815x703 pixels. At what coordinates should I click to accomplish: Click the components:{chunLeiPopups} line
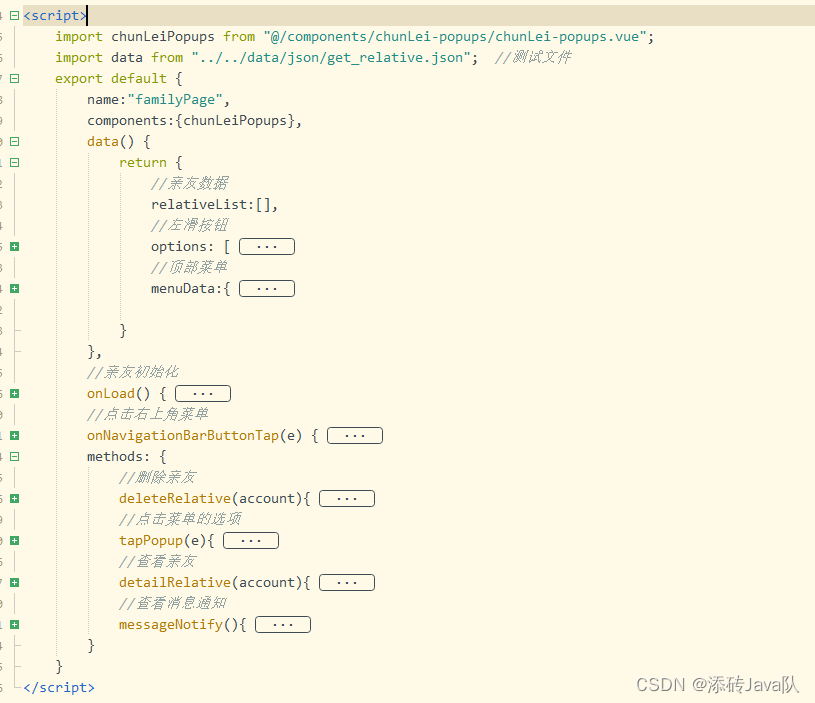[x=194, y=121]
